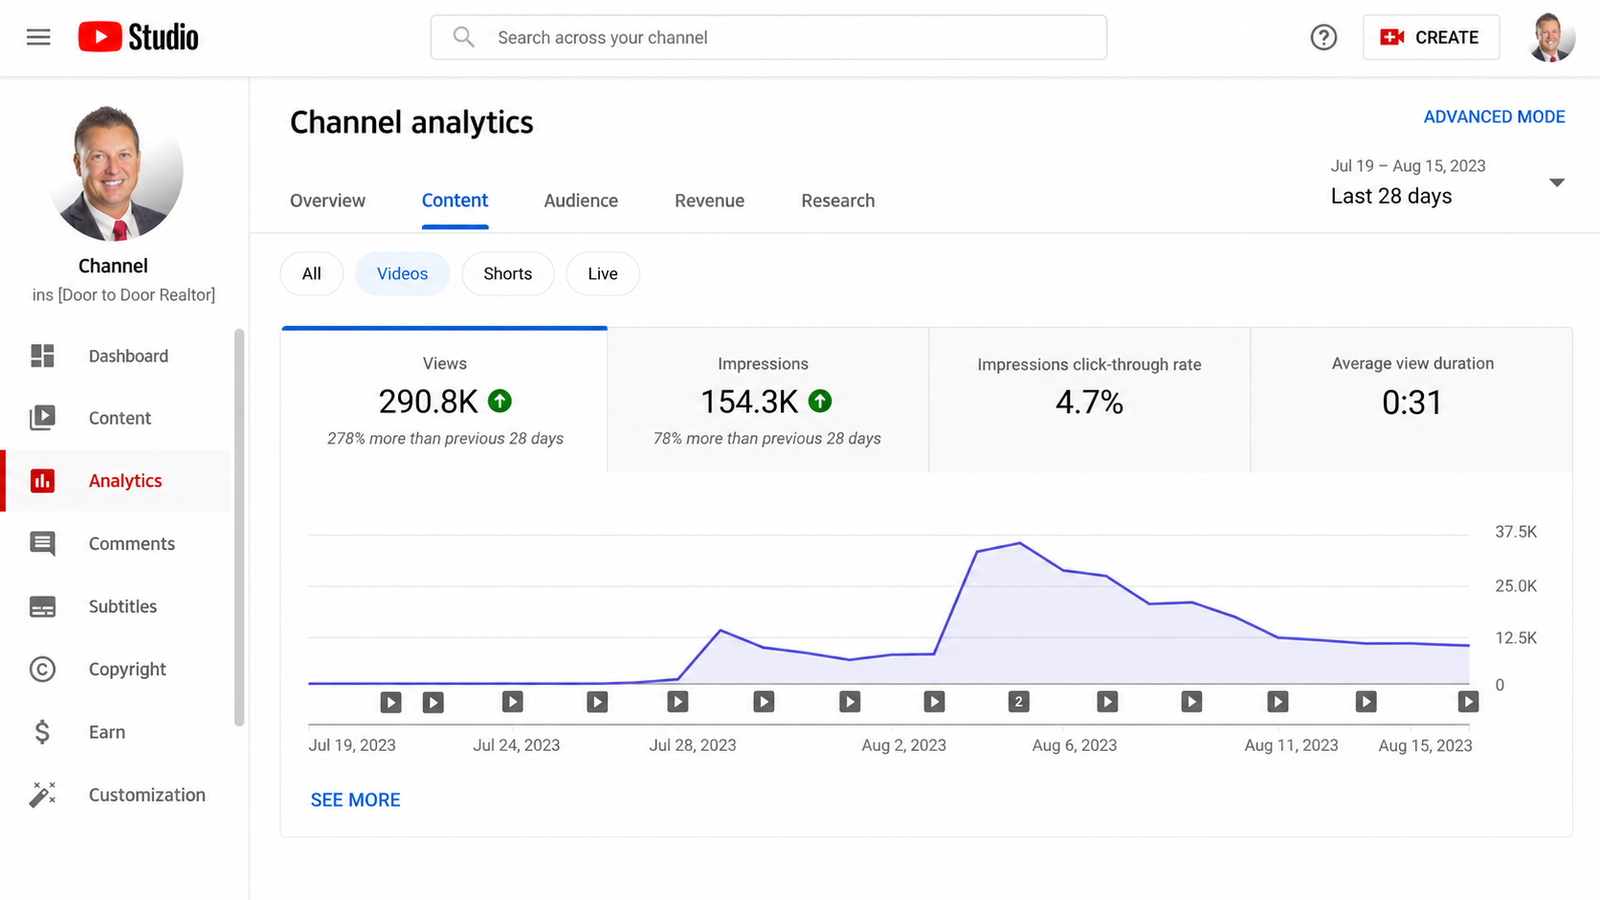
Task: Focus the Search across your channel field
Action: point(768,37)
